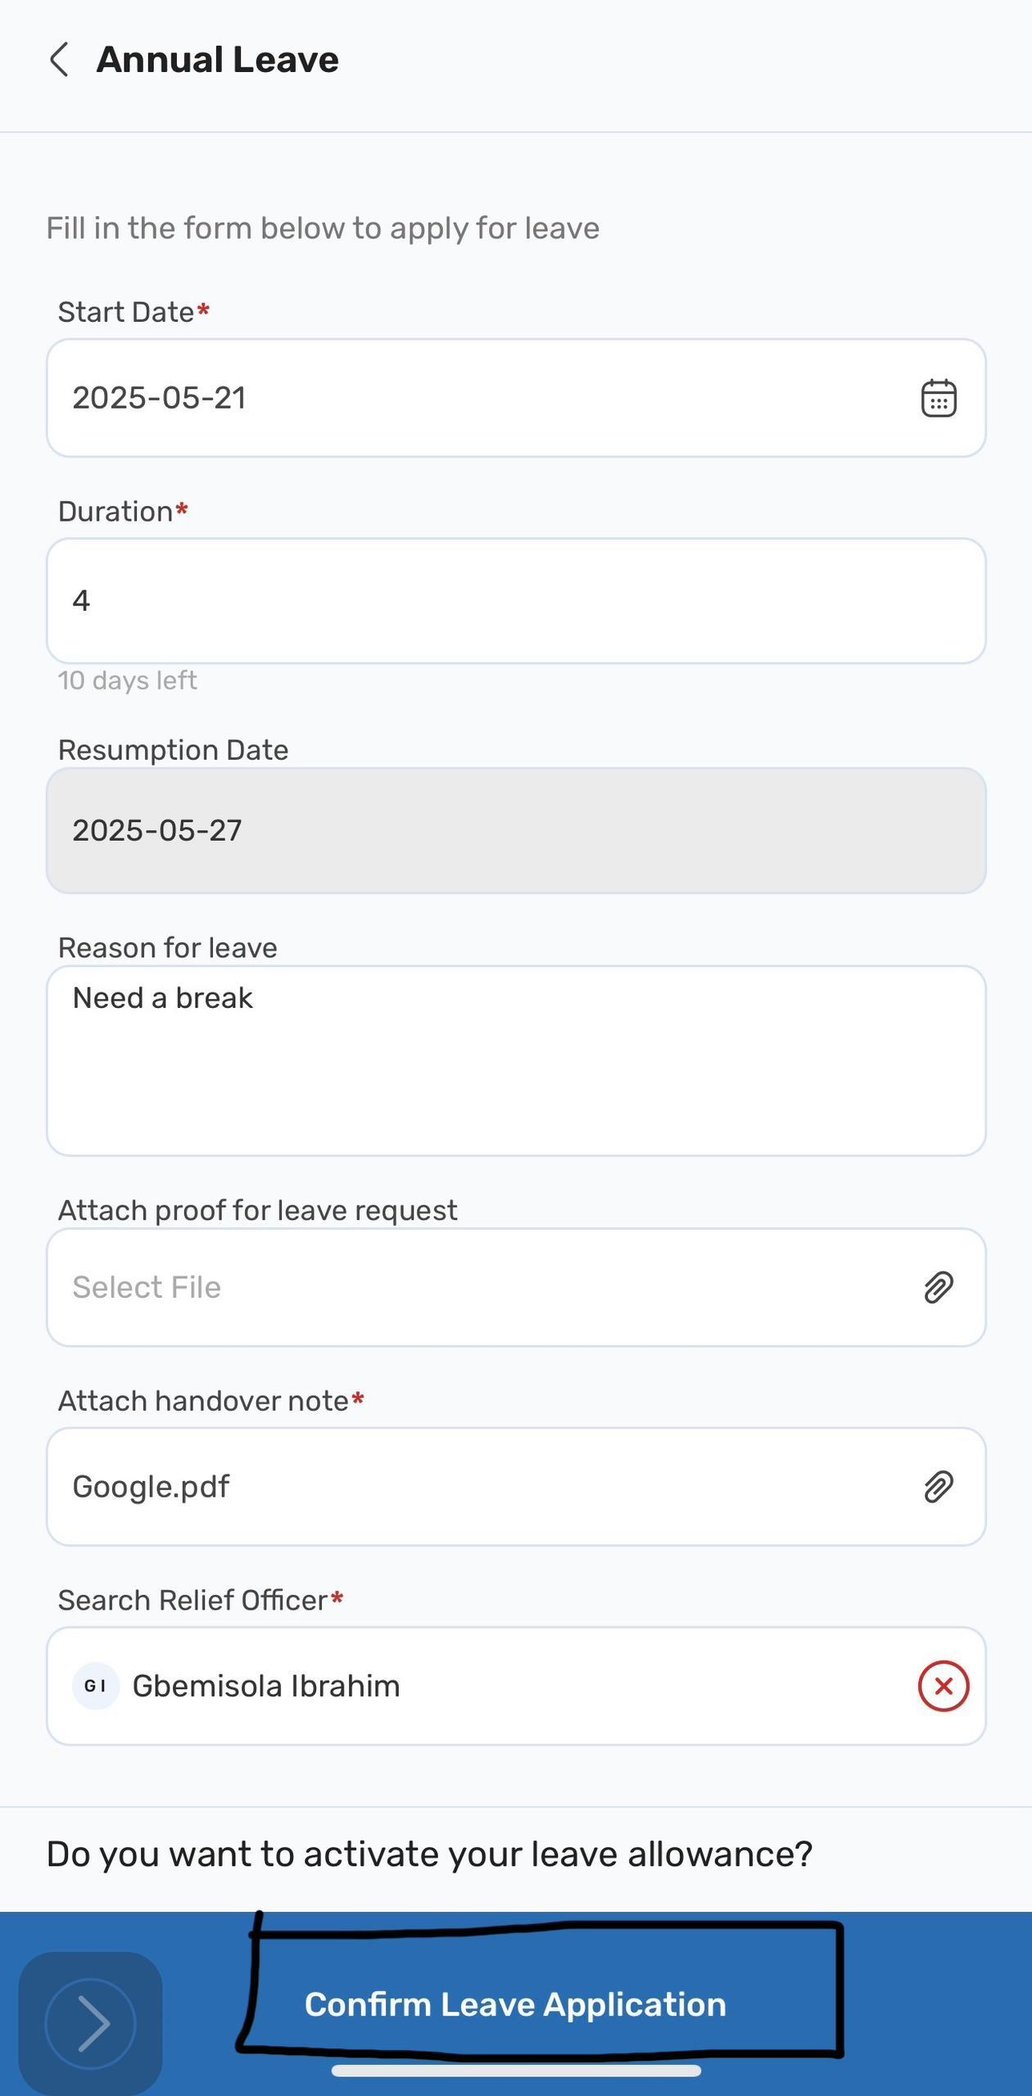The height and width of the screenshot is (2096, 1032).
Task: Confirm Leave Application
Action: (516, 2004)
